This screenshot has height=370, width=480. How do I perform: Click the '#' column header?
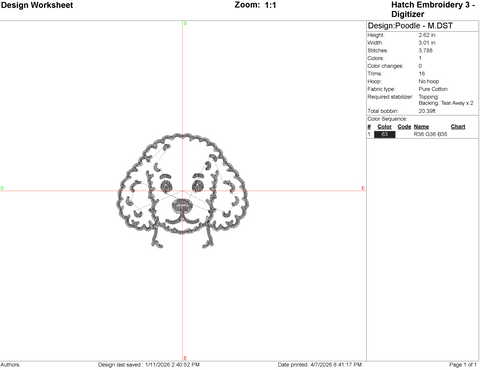coord(369,127)
